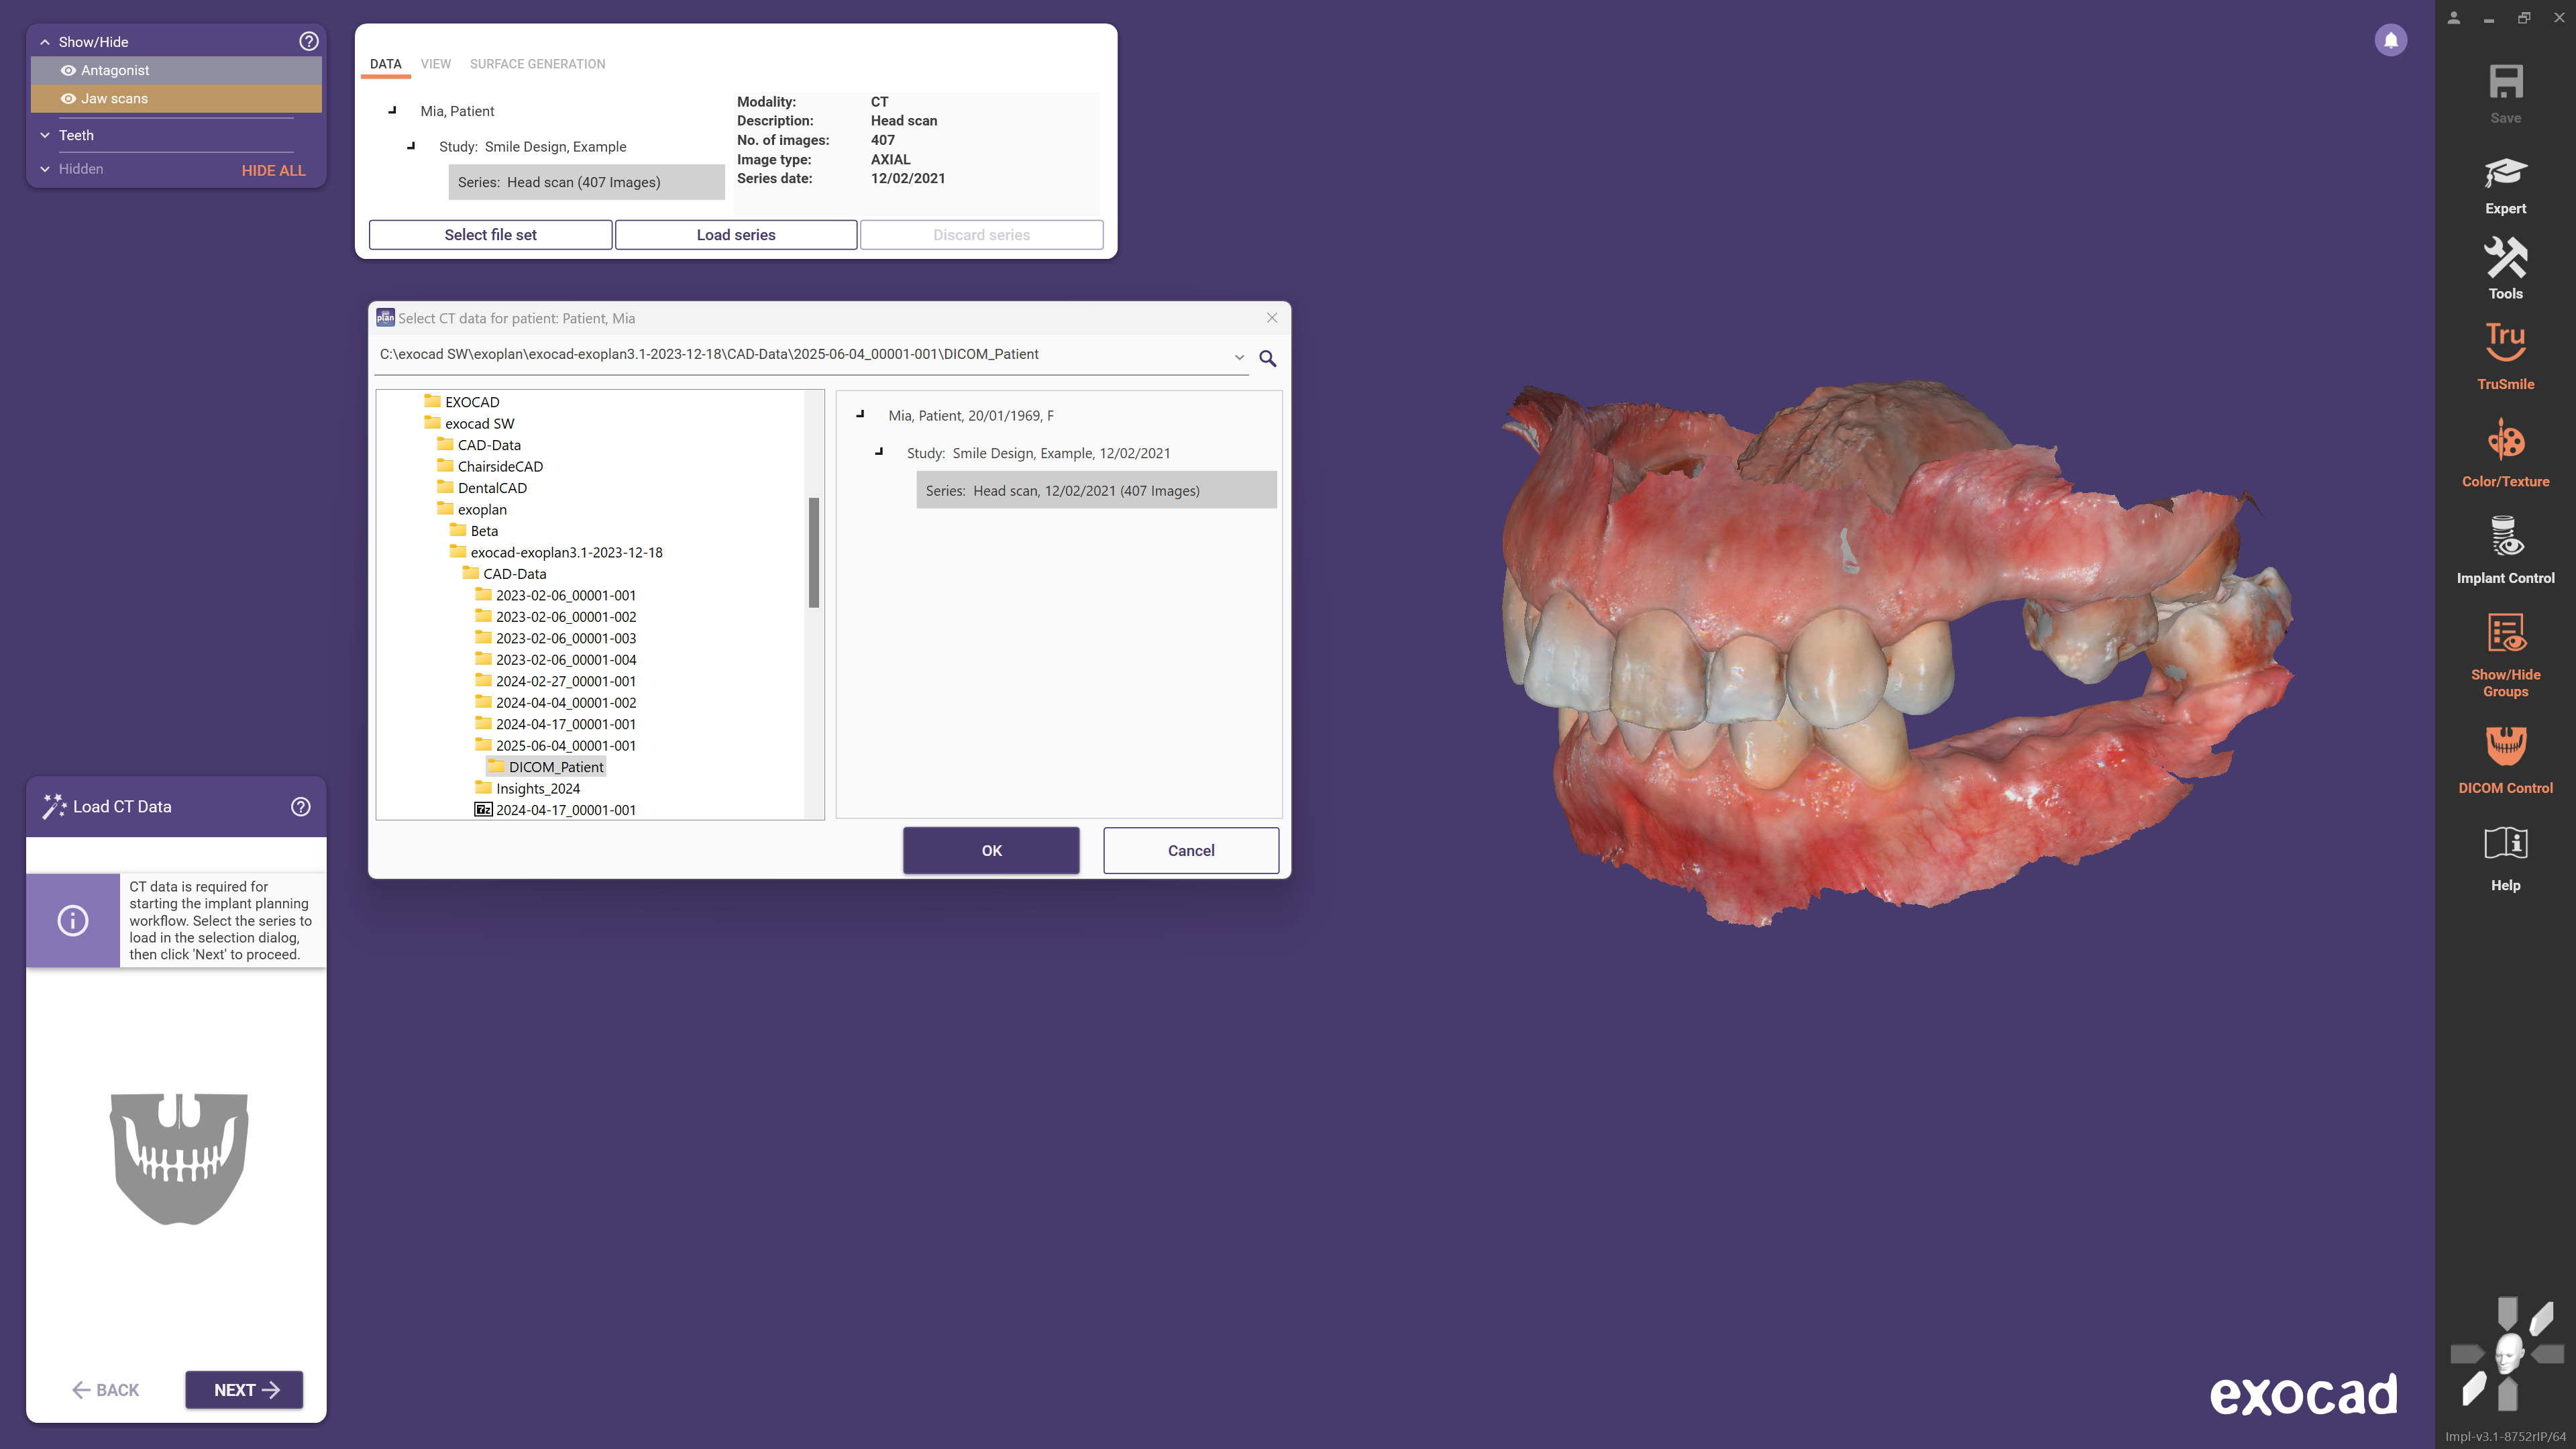The image size is (2576, 1449).
Task: Switch to the VIEW tab
Action: tap(435, 64)
